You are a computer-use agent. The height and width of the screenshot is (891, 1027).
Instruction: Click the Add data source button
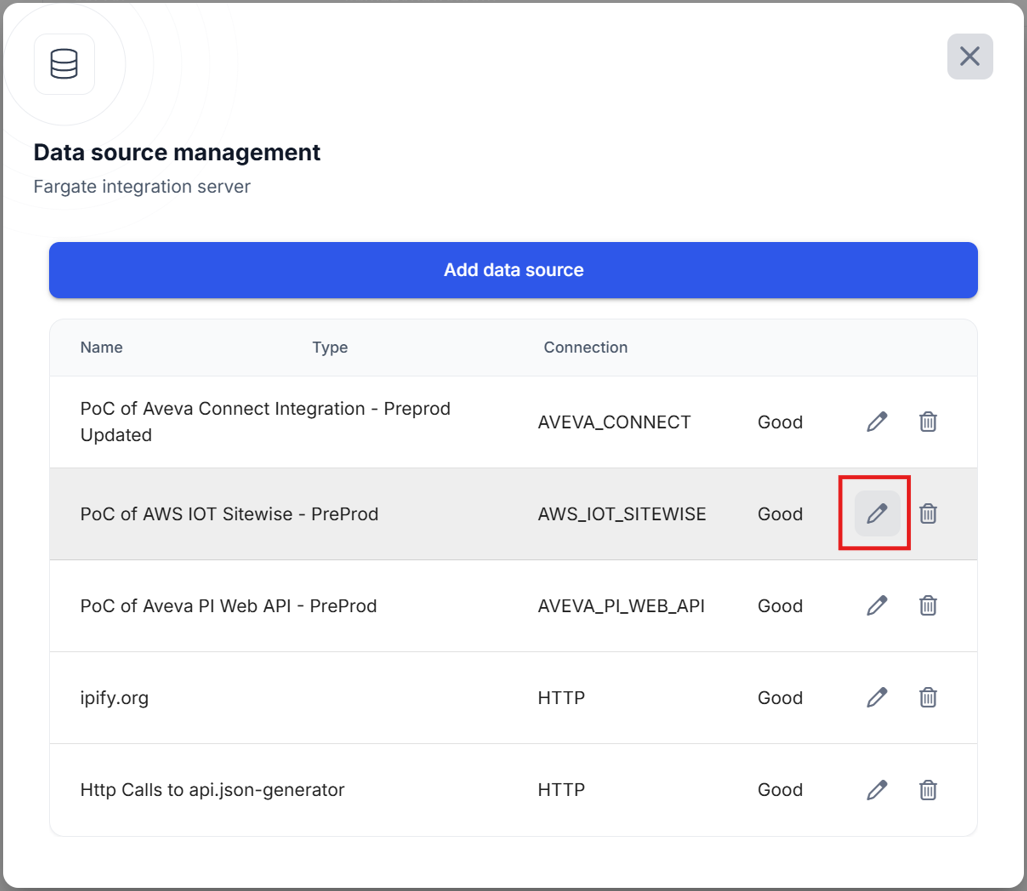513,270
